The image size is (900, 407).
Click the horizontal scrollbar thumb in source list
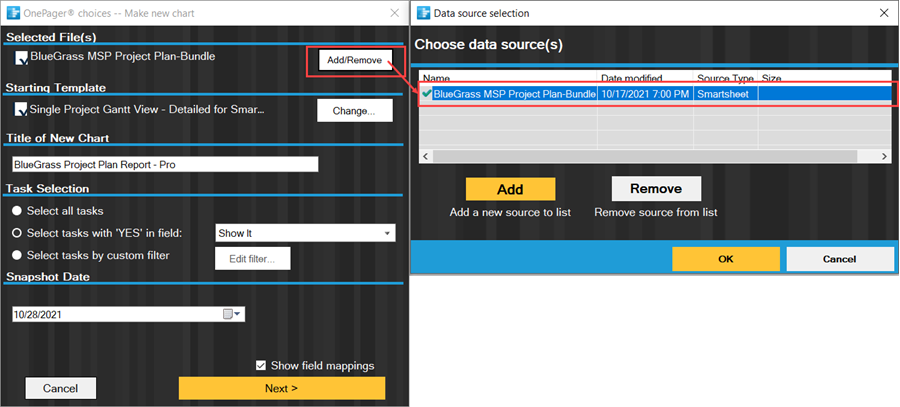(645, 156)
